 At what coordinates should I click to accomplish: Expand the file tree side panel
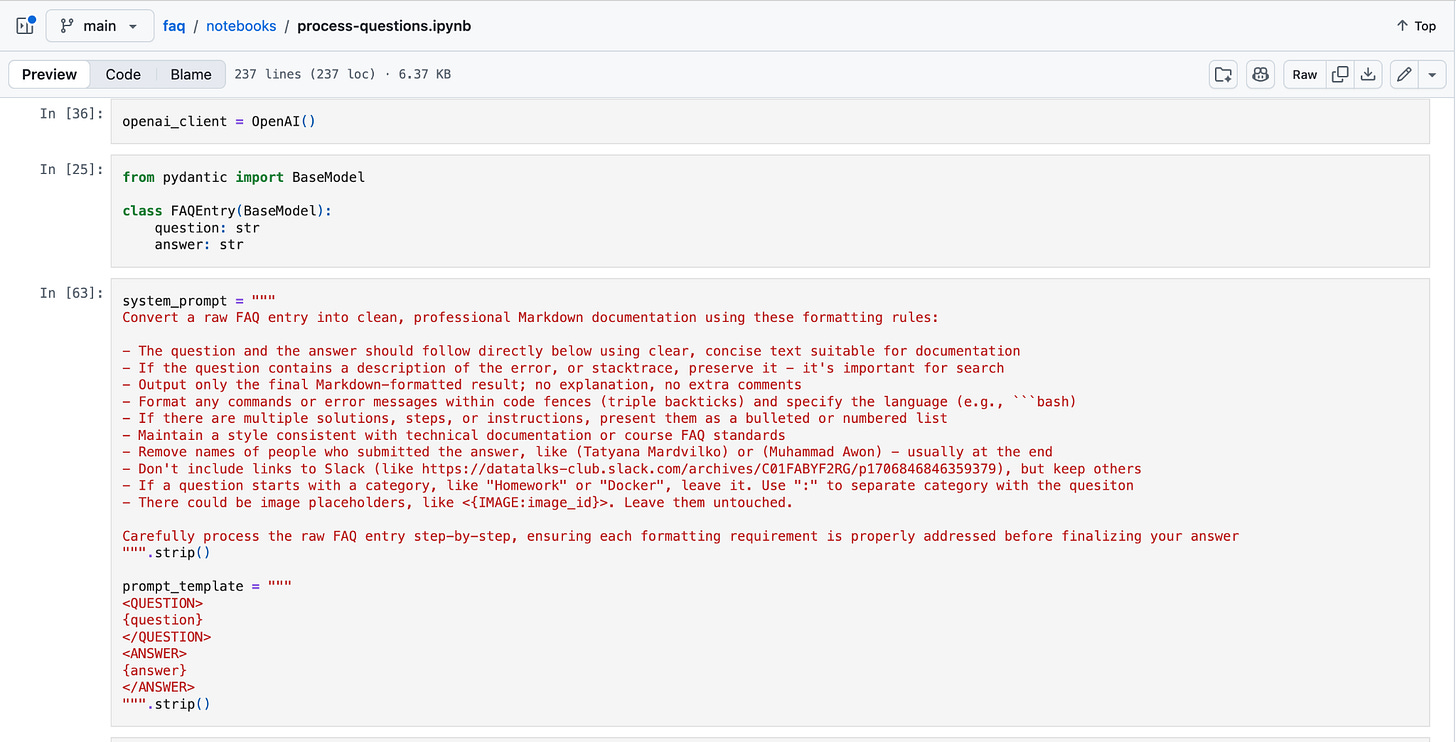coord(26,26)
